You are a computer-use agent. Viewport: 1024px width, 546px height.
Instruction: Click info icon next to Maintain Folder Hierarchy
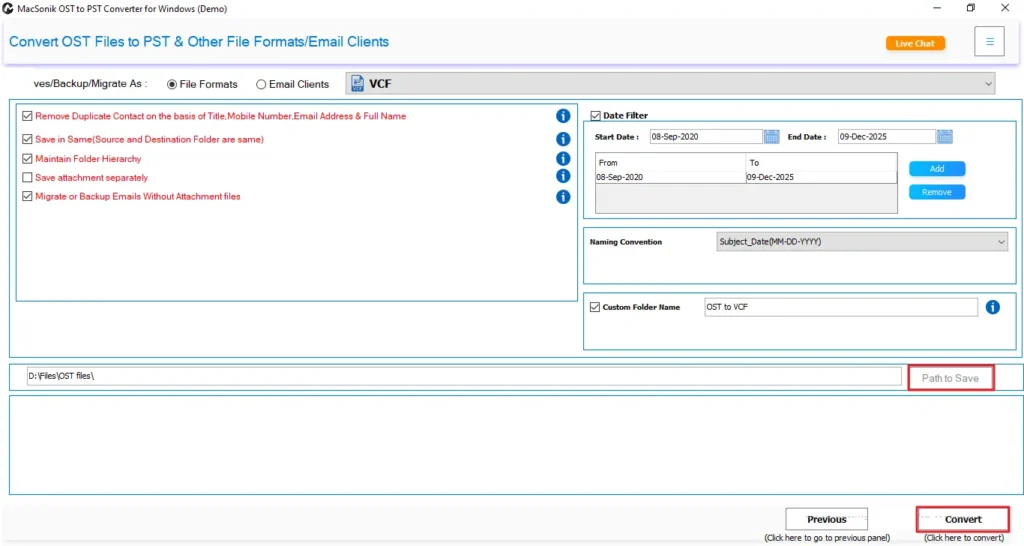click(563, 158)
